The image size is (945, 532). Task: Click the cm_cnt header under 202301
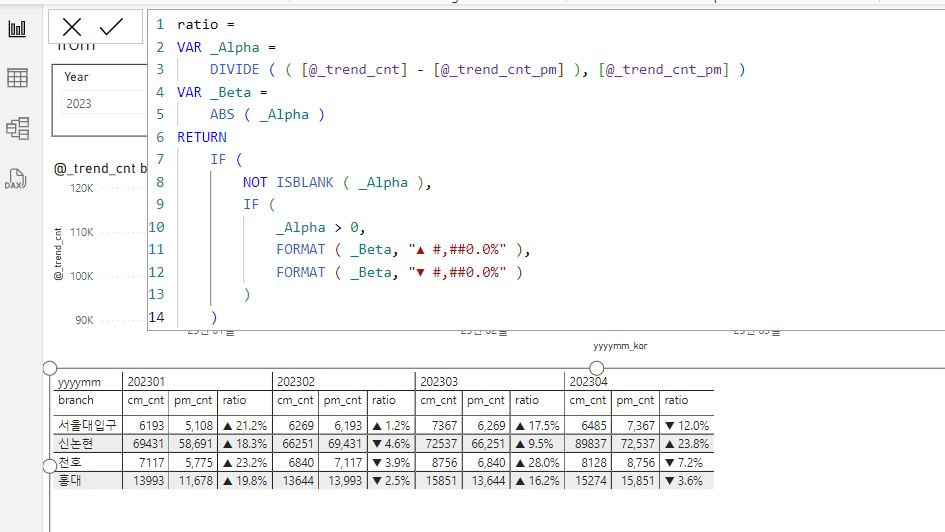point(145,400)
